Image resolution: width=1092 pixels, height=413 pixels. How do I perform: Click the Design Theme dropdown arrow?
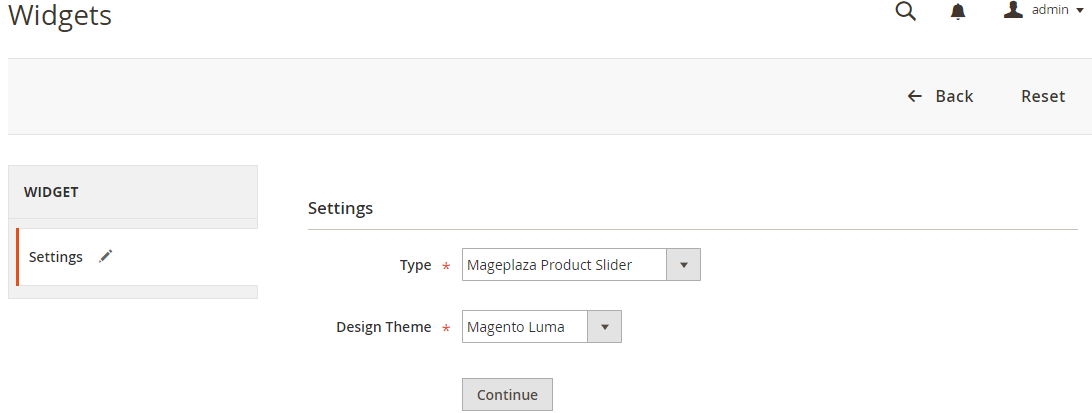[604, 327]
